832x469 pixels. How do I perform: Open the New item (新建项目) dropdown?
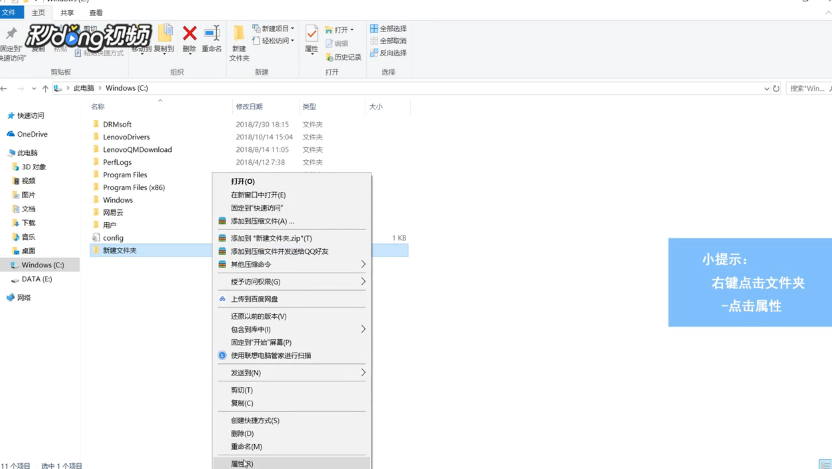[273, 29]
